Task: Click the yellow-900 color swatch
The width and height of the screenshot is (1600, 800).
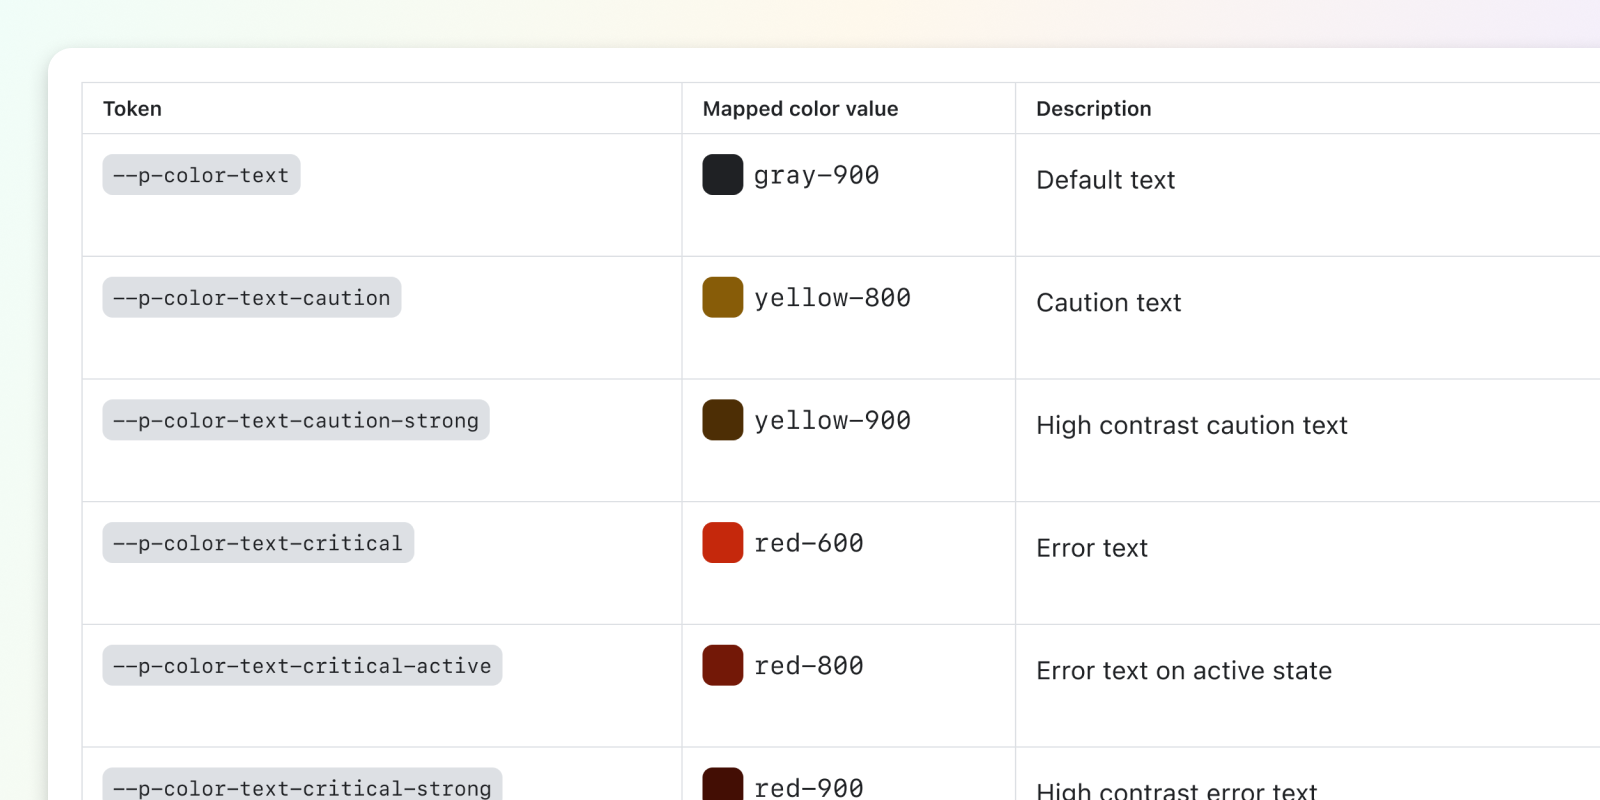Action: pyautogui.click(x=722, y=420)
